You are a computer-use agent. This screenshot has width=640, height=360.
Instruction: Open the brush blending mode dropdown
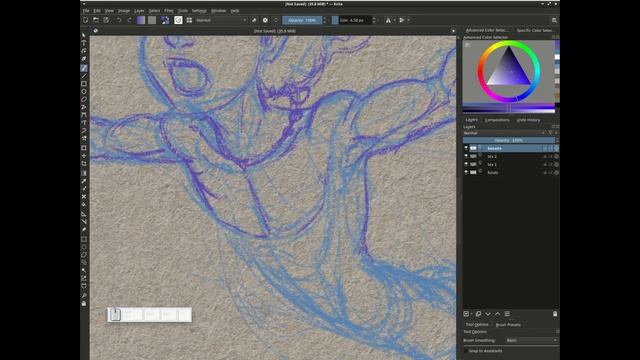(221, 20)
